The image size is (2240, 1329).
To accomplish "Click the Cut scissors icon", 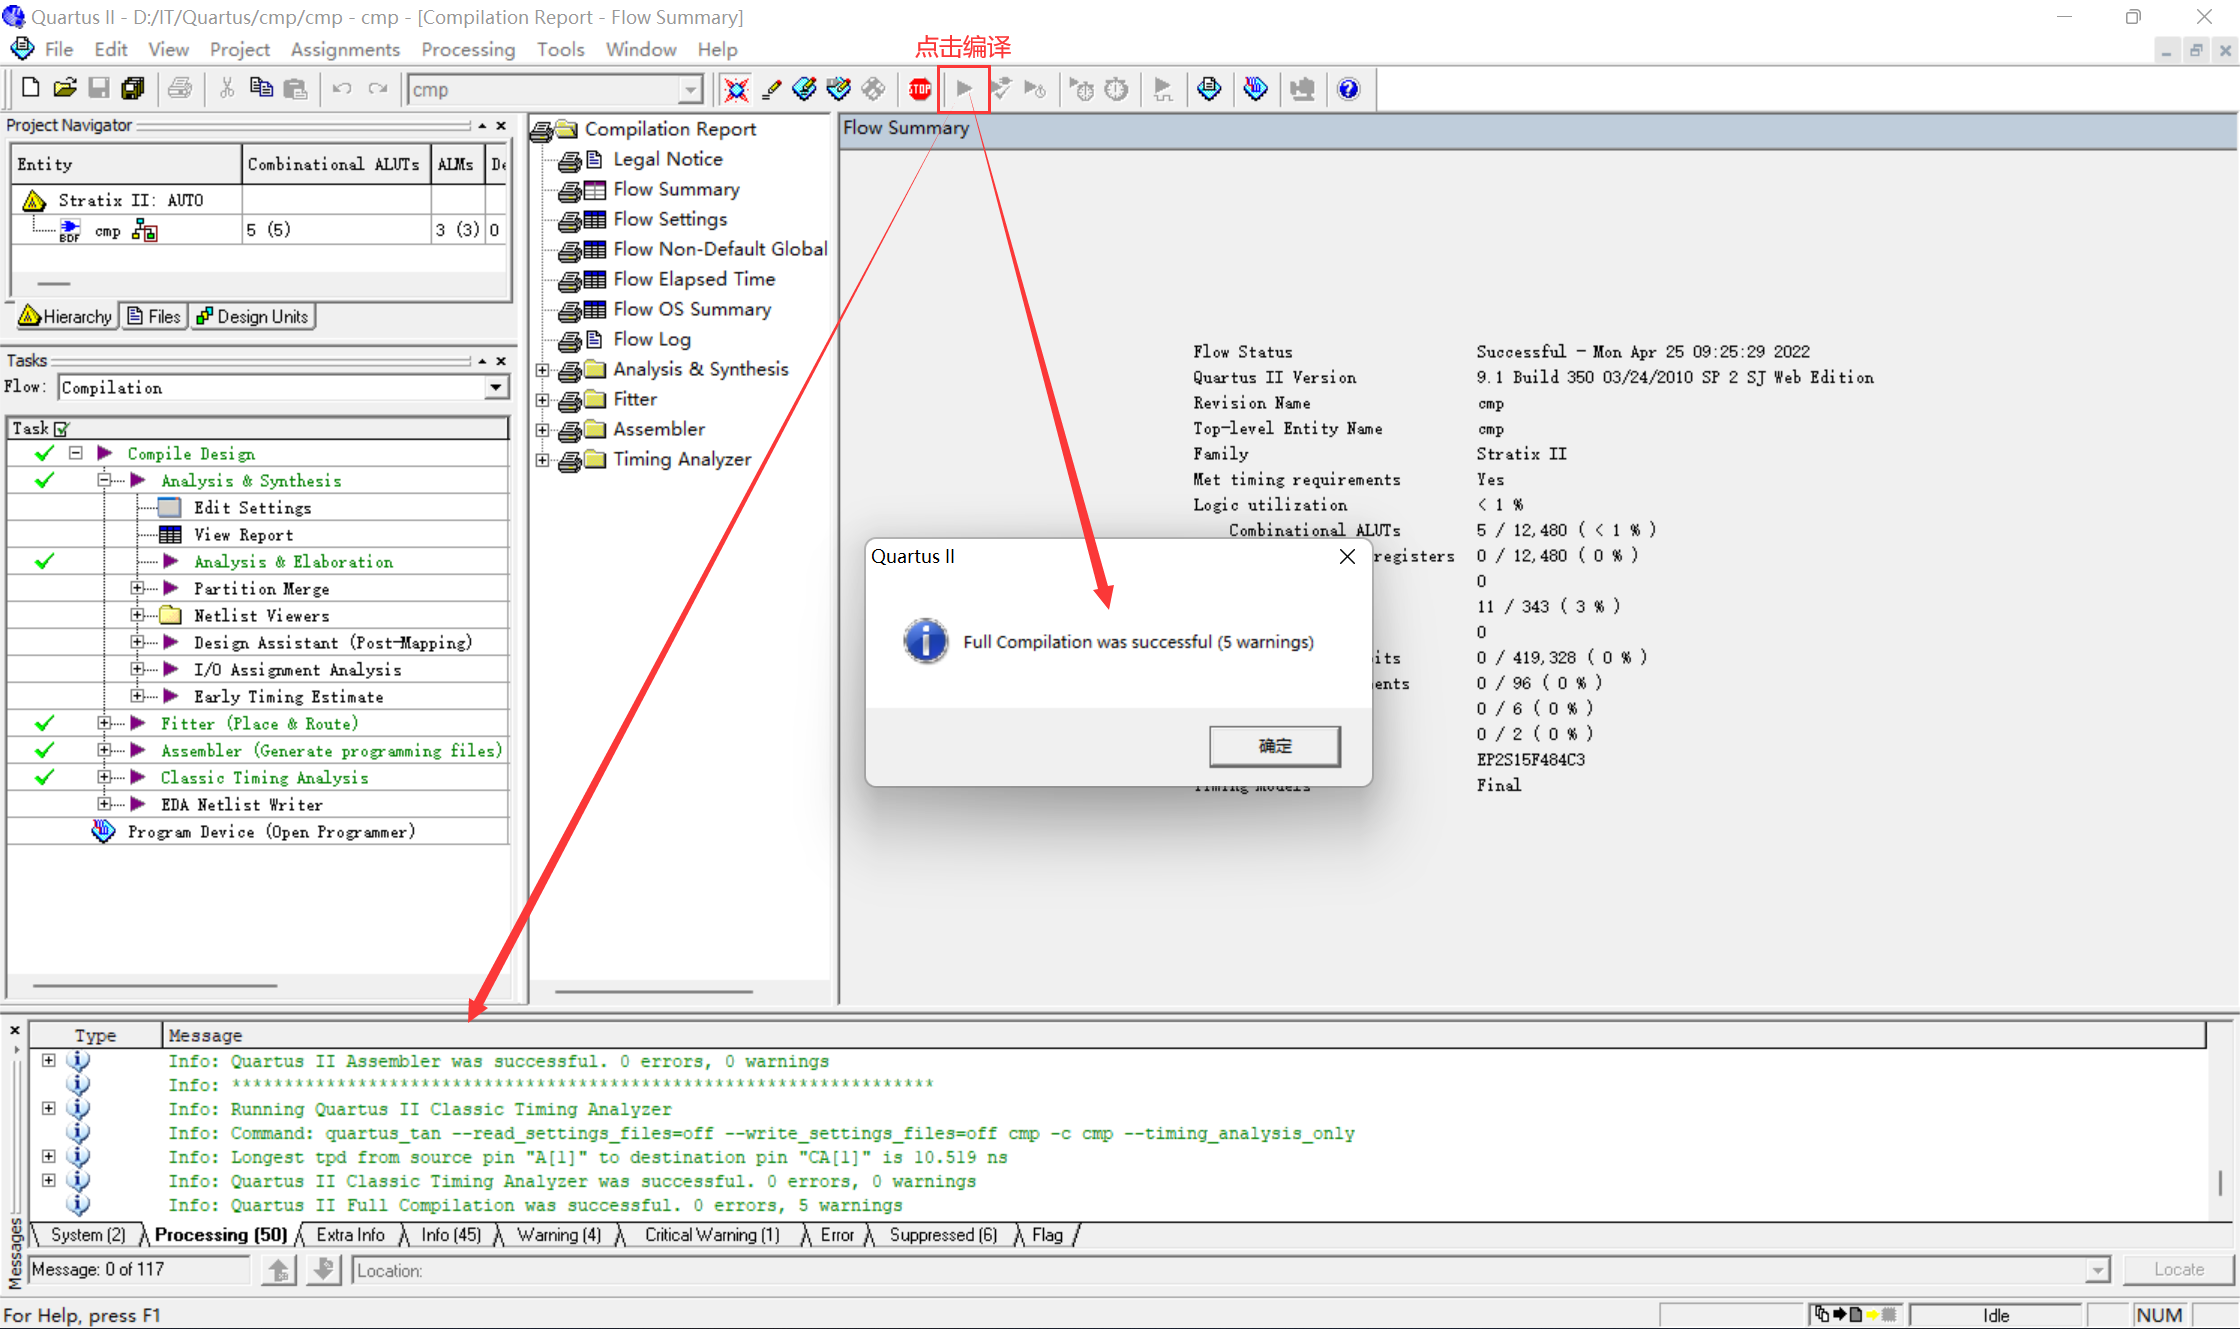I will coord(227,89).
